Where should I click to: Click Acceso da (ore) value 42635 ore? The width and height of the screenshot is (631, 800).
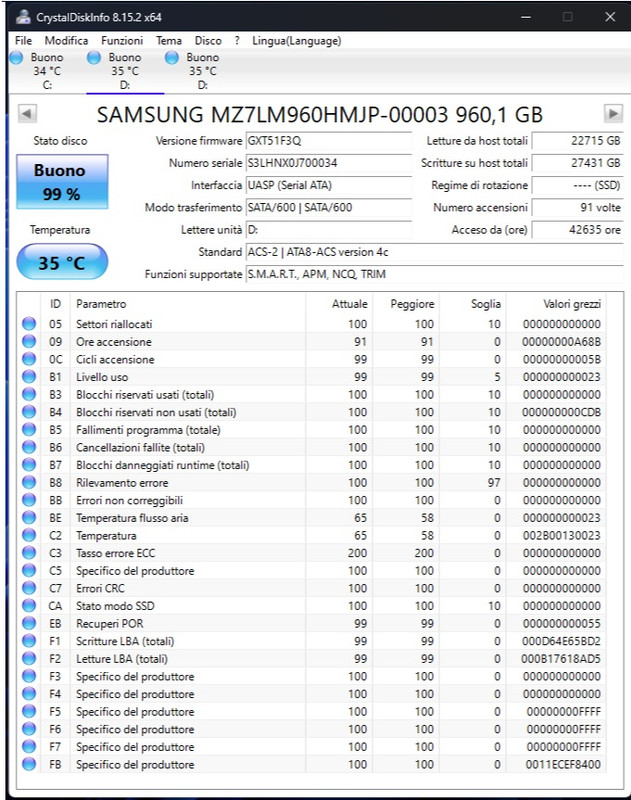pos(577,230)
